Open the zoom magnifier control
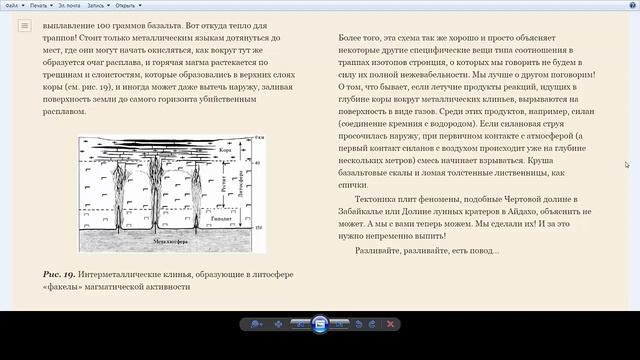 [256, 324]
